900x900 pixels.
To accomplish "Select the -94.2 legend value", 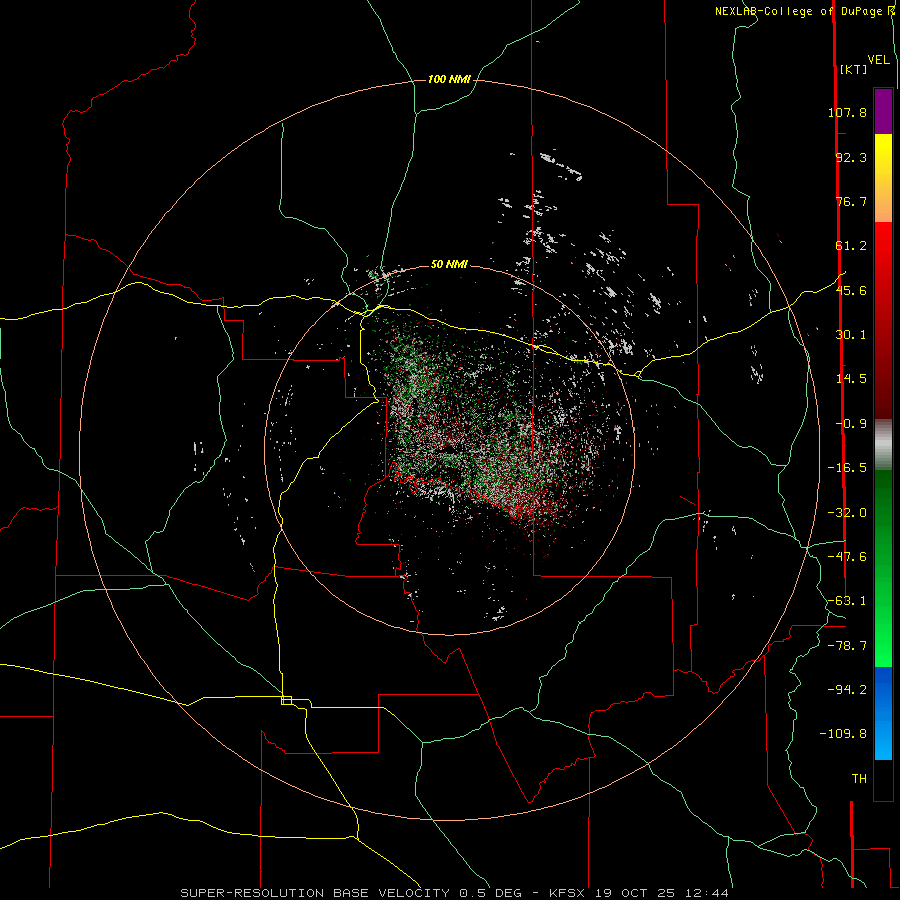I will click(847, 690).
